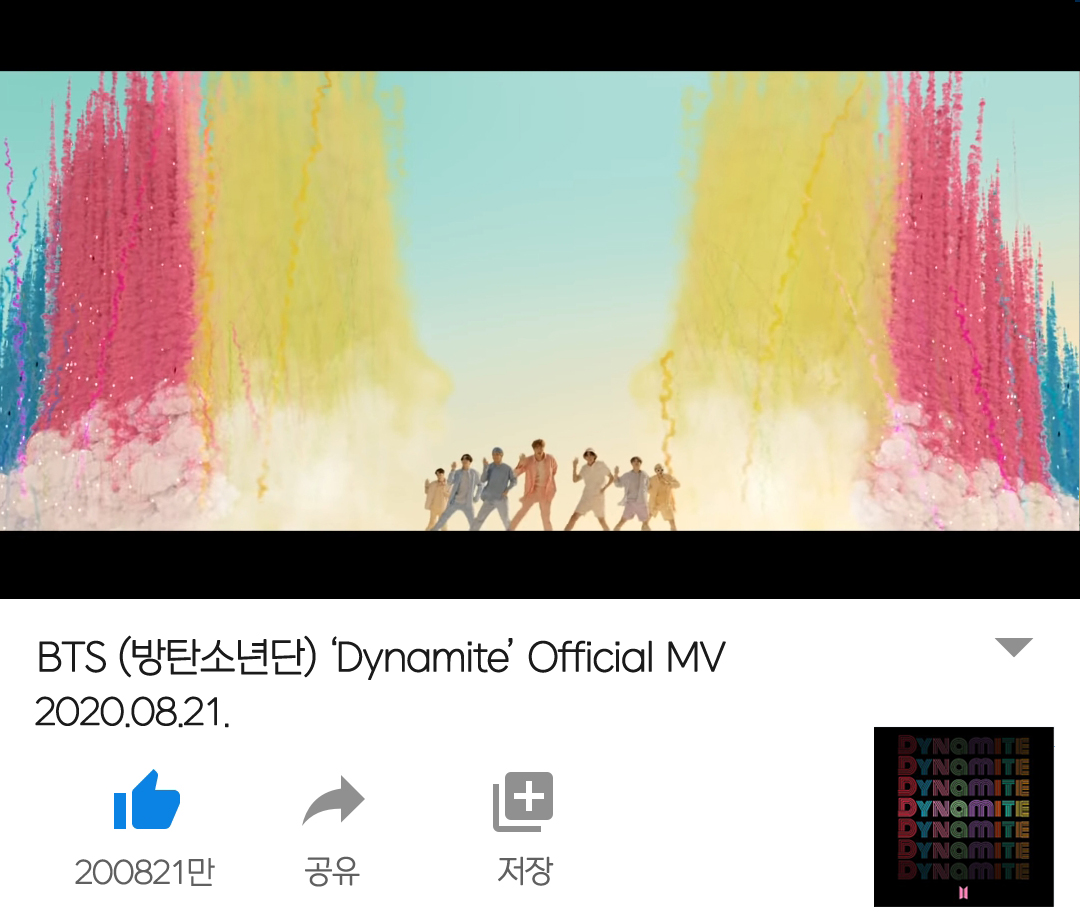This screenshot has height=921, width=1080.
Task: Click the word 'Dynamite' in the title
Action: point(422,659)
